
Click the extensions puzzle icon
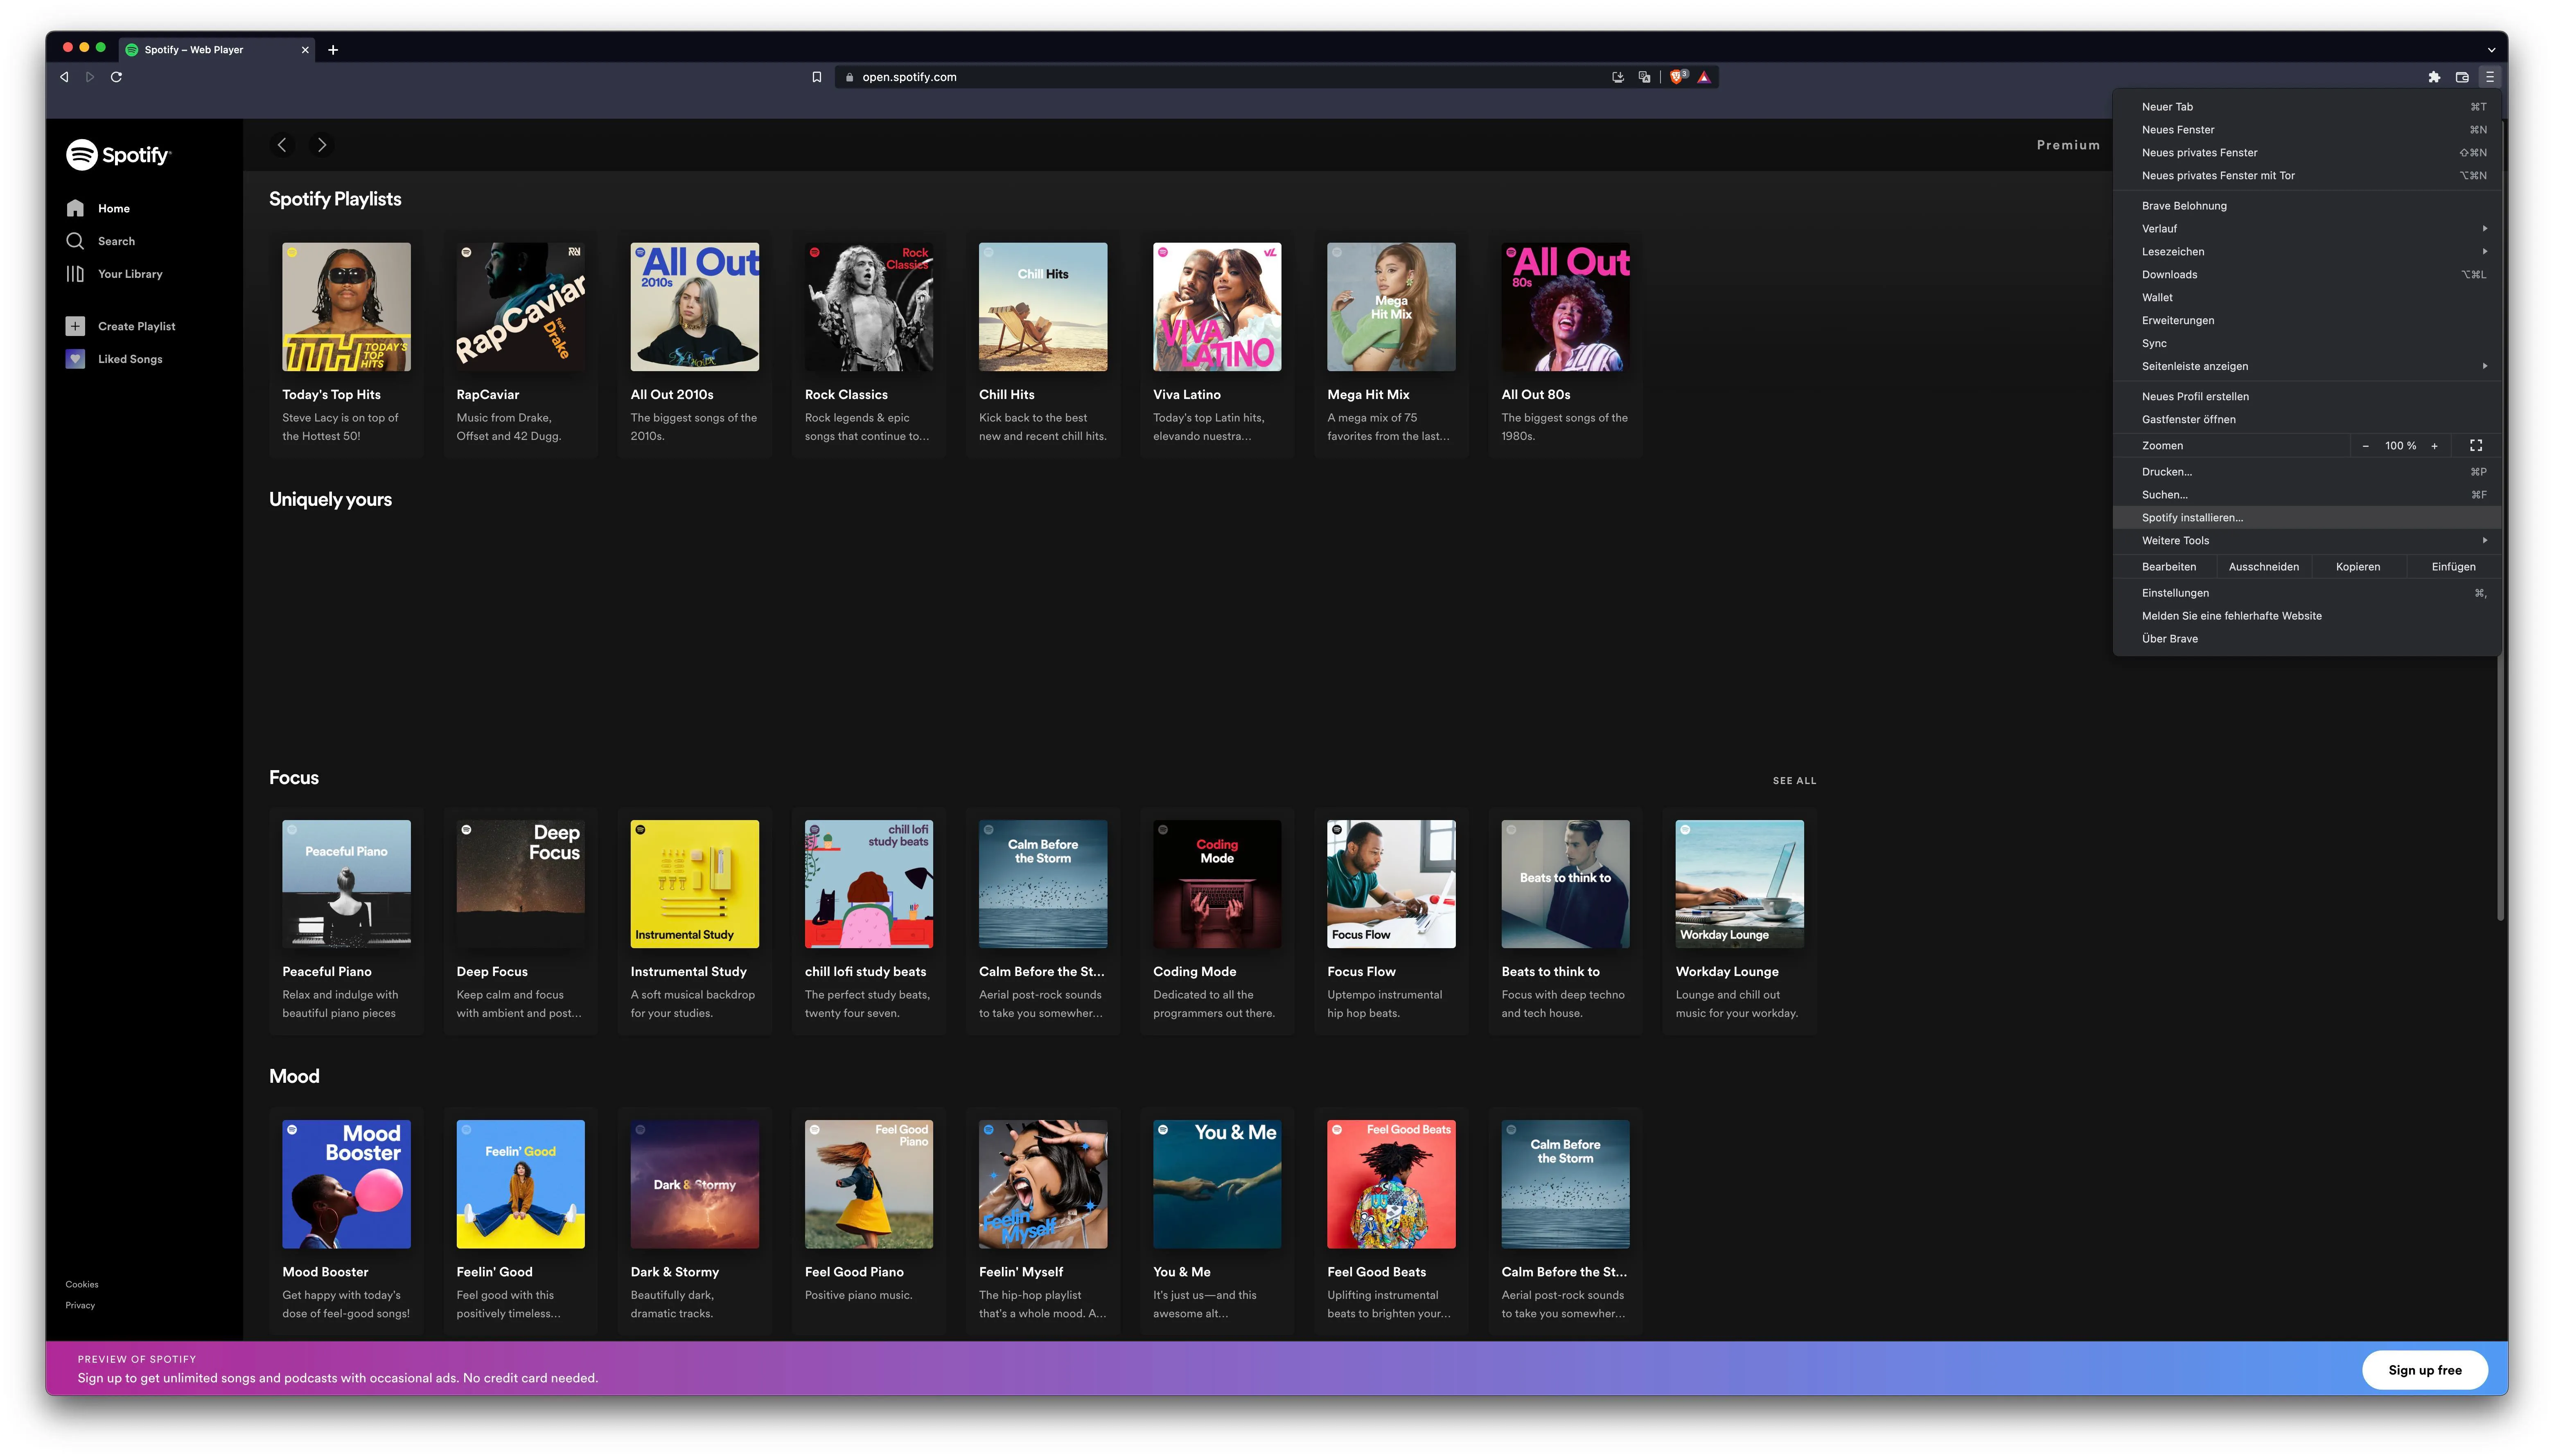point(2435,76)
